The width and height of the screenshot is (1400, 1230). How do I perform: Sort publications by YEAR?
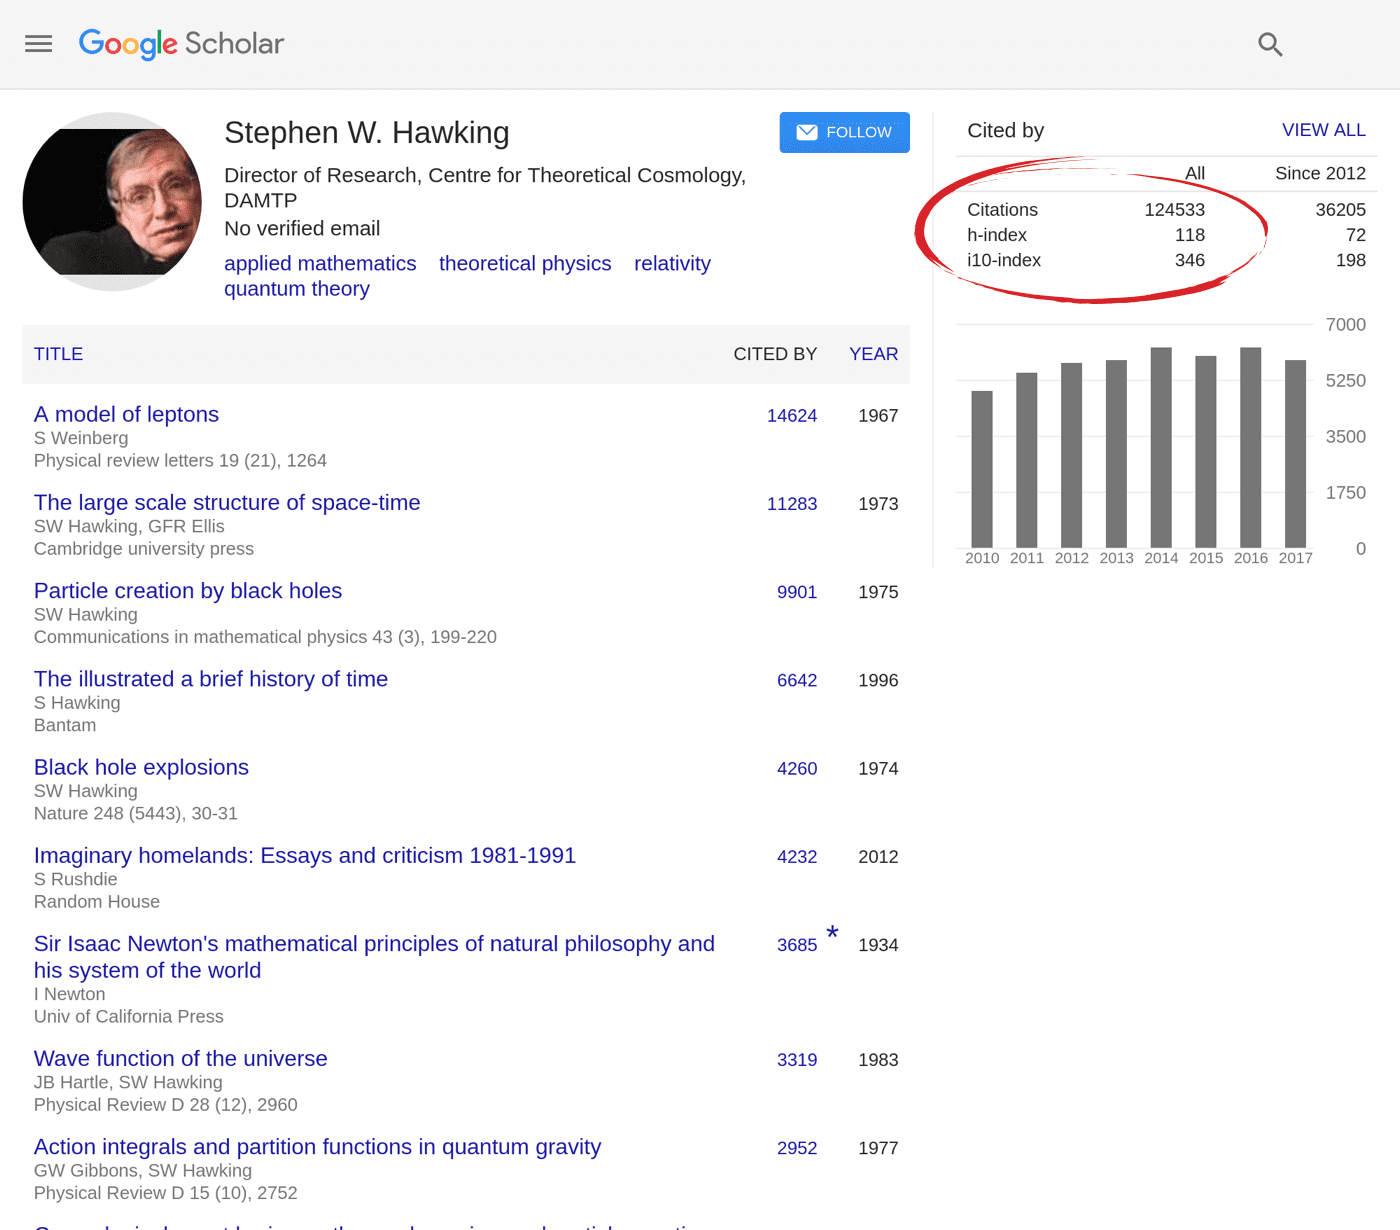pos(872,354)
